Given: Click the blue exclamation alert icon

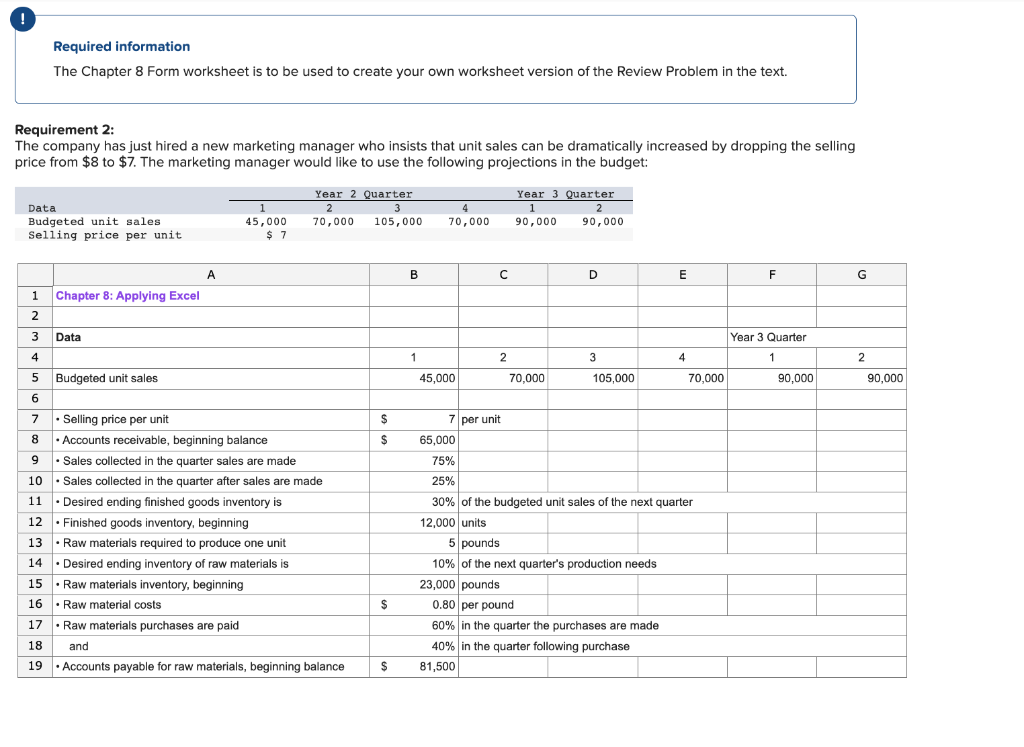Looking at the screenshot, I should pyautogui.click(x=22, y=18).
